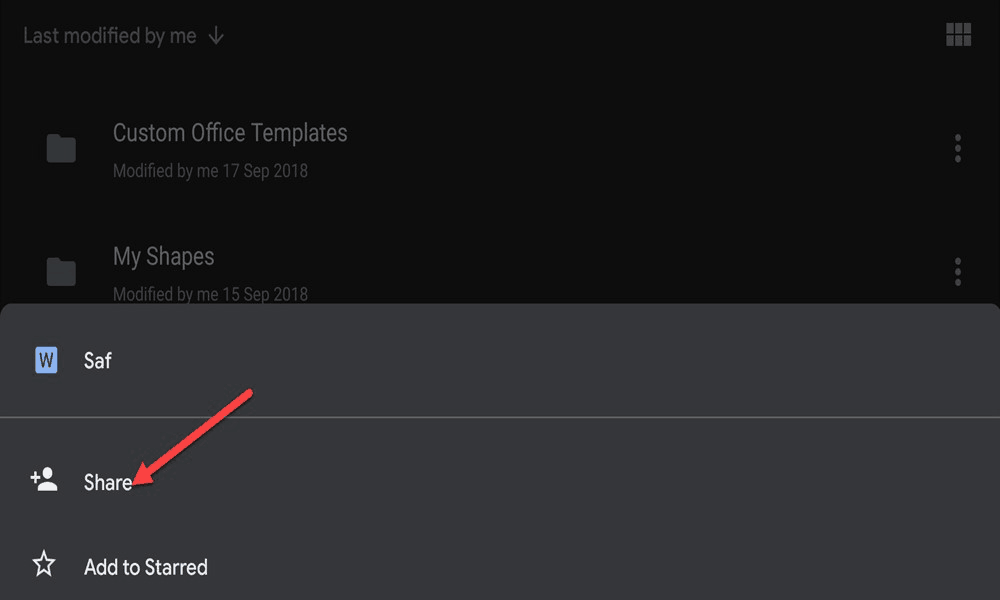Open the Share person-add icon
Screen dimensions: 1000x600
44,480
